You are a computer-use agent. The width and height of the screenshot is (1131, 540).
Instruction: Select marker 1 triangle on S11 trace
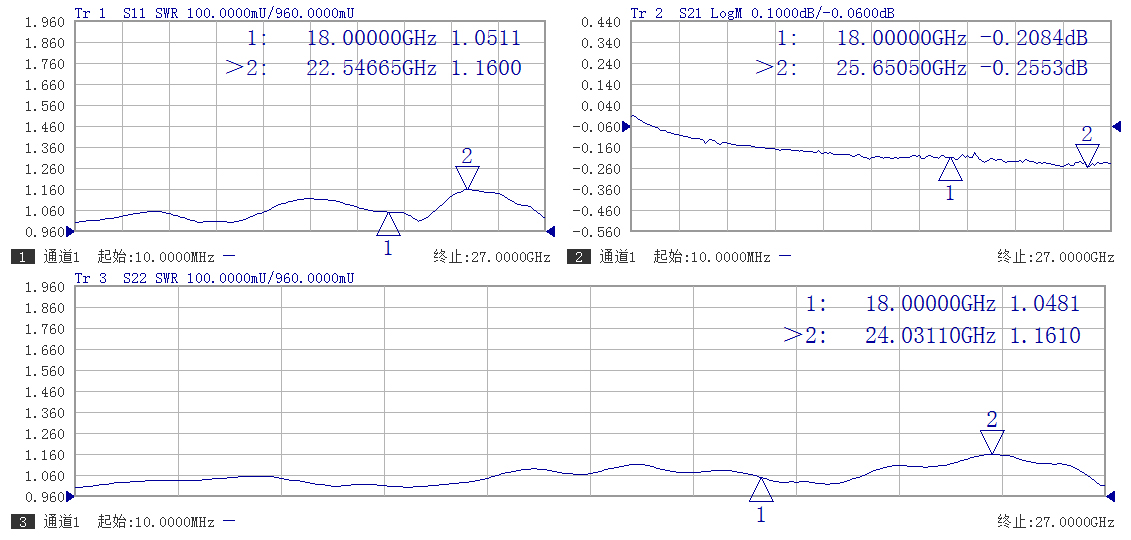point(388,224)
